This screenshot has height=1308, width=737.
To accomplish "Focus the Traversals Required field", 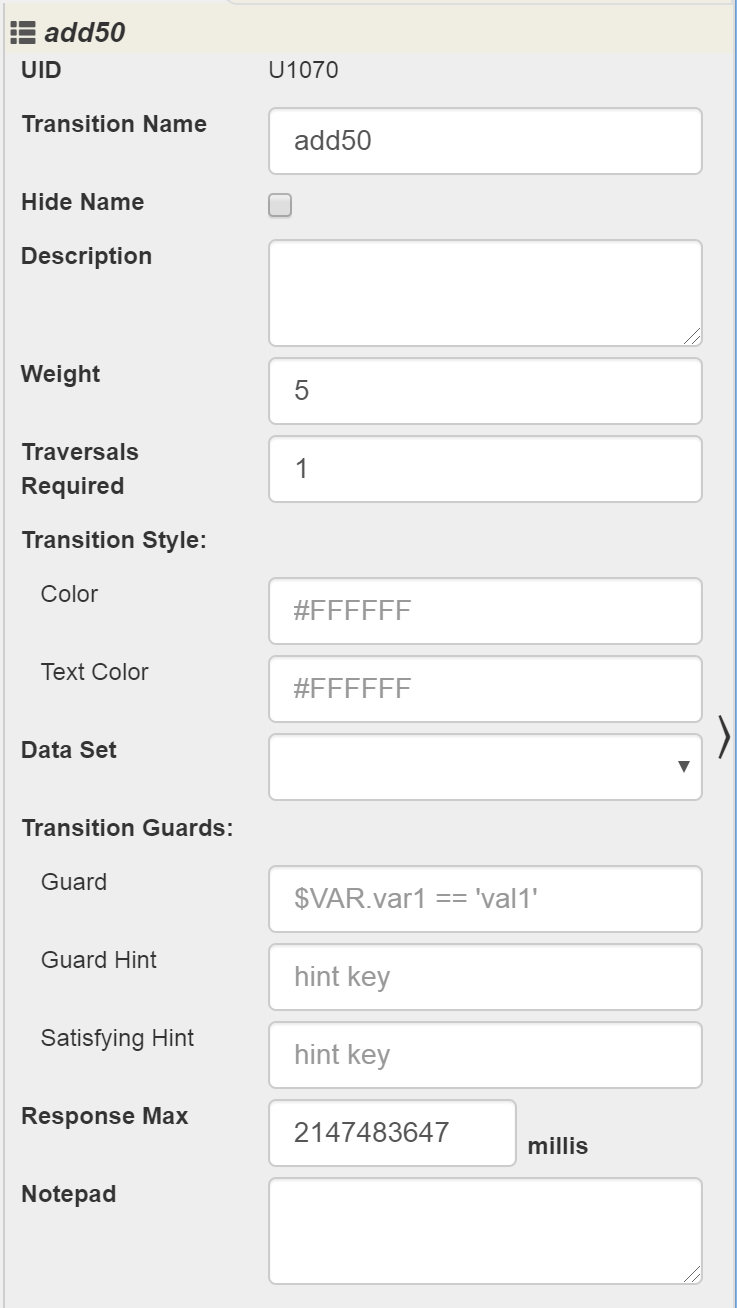I will (x=485, y=469).
